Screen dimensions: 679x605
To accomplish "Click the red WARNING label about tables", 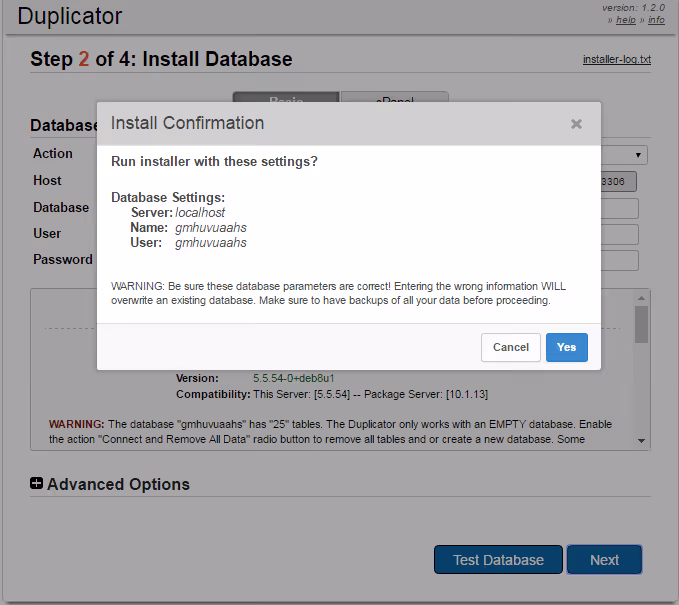I will pos(76,424).
